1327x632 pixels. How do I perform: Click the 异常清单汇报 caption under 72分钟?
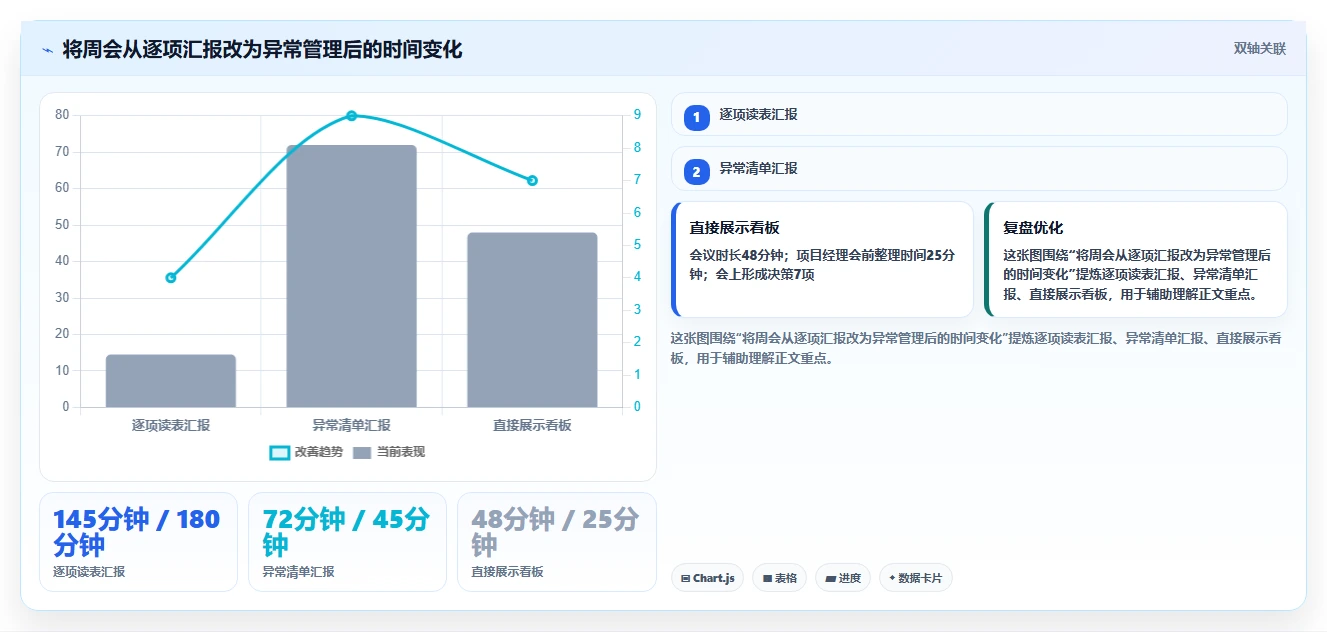[298, 572]
